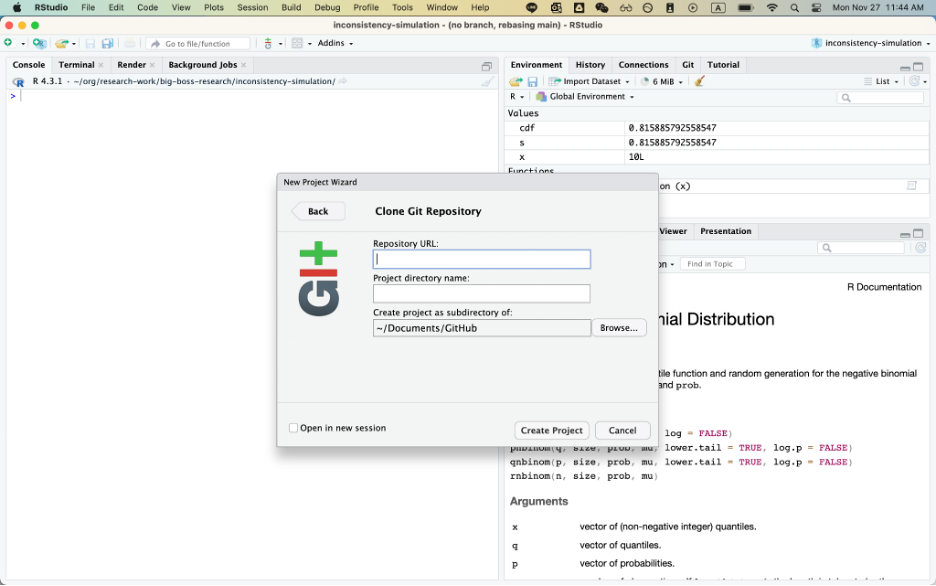
Task: Open the Global Environment dropdown
Action: (585, 97)
